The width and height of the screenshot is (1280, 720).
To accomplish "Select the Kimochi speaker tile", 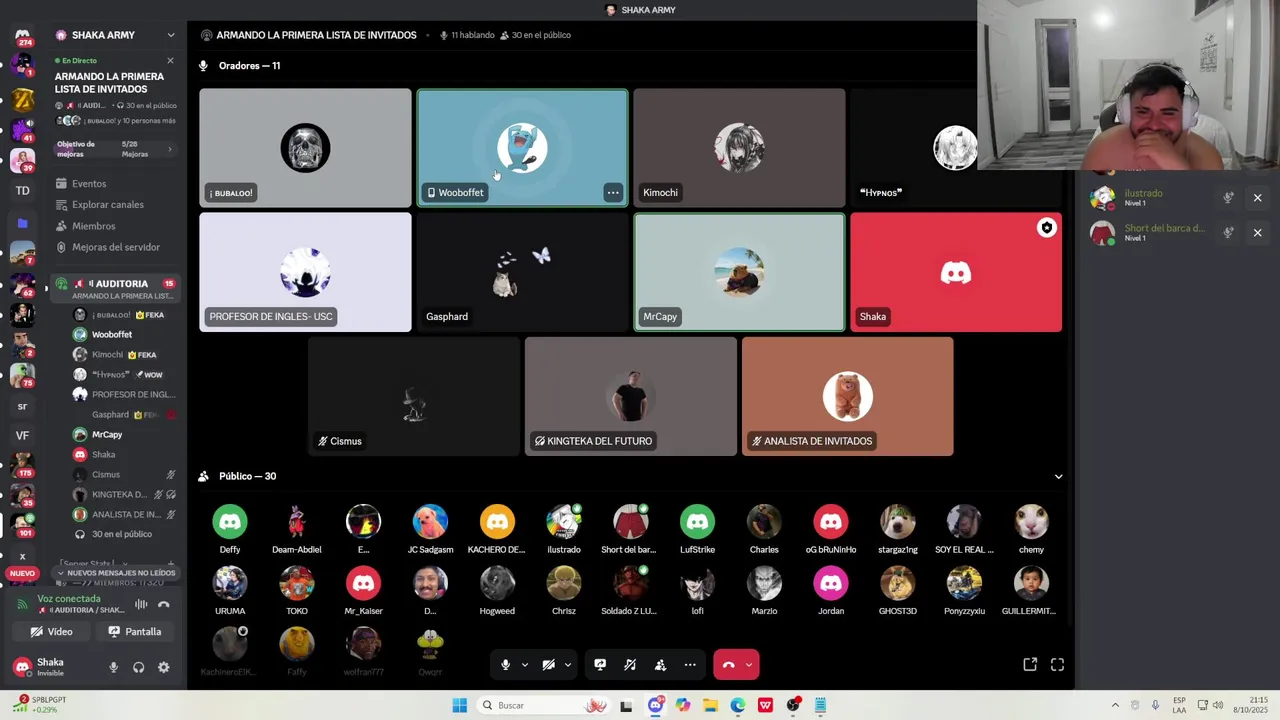I will 739,148.
